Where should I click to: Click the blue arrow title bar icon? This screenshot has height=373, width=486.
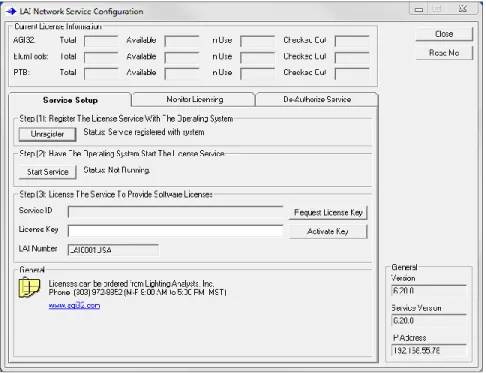[x=11, y=11]
